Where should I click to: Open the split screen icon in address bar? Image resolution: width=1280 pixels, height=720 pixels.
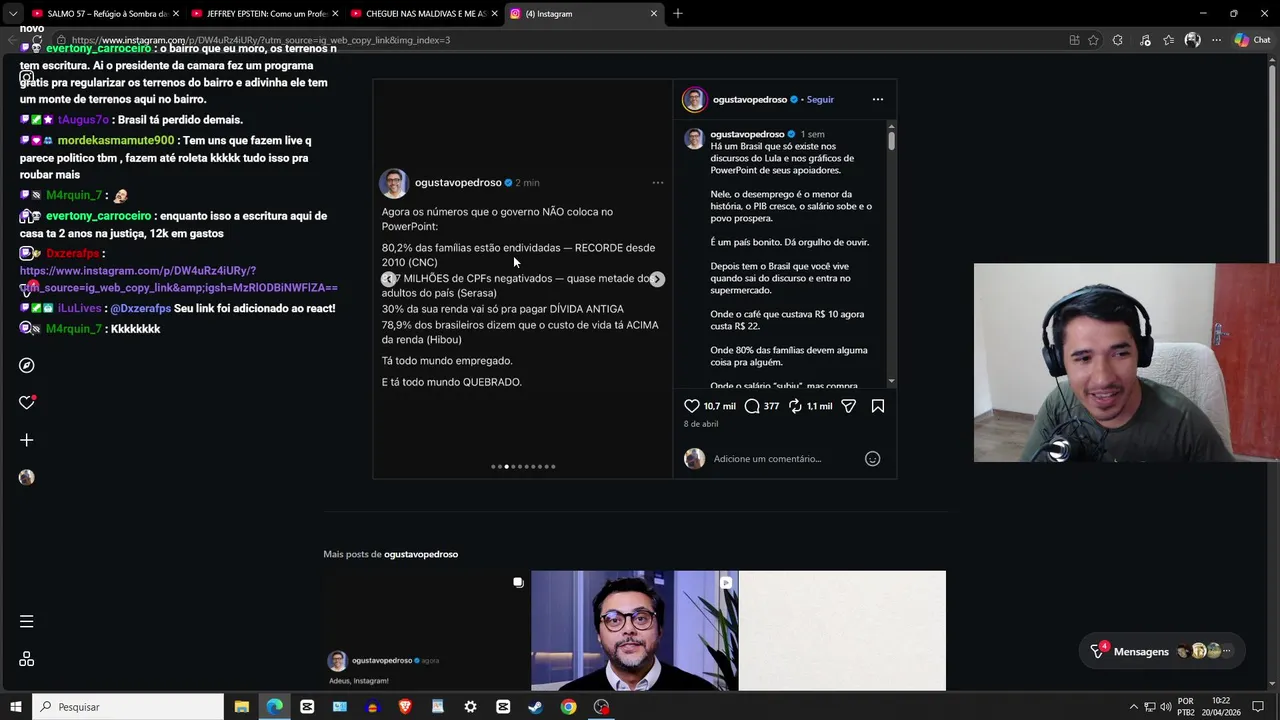[1074, 40]
